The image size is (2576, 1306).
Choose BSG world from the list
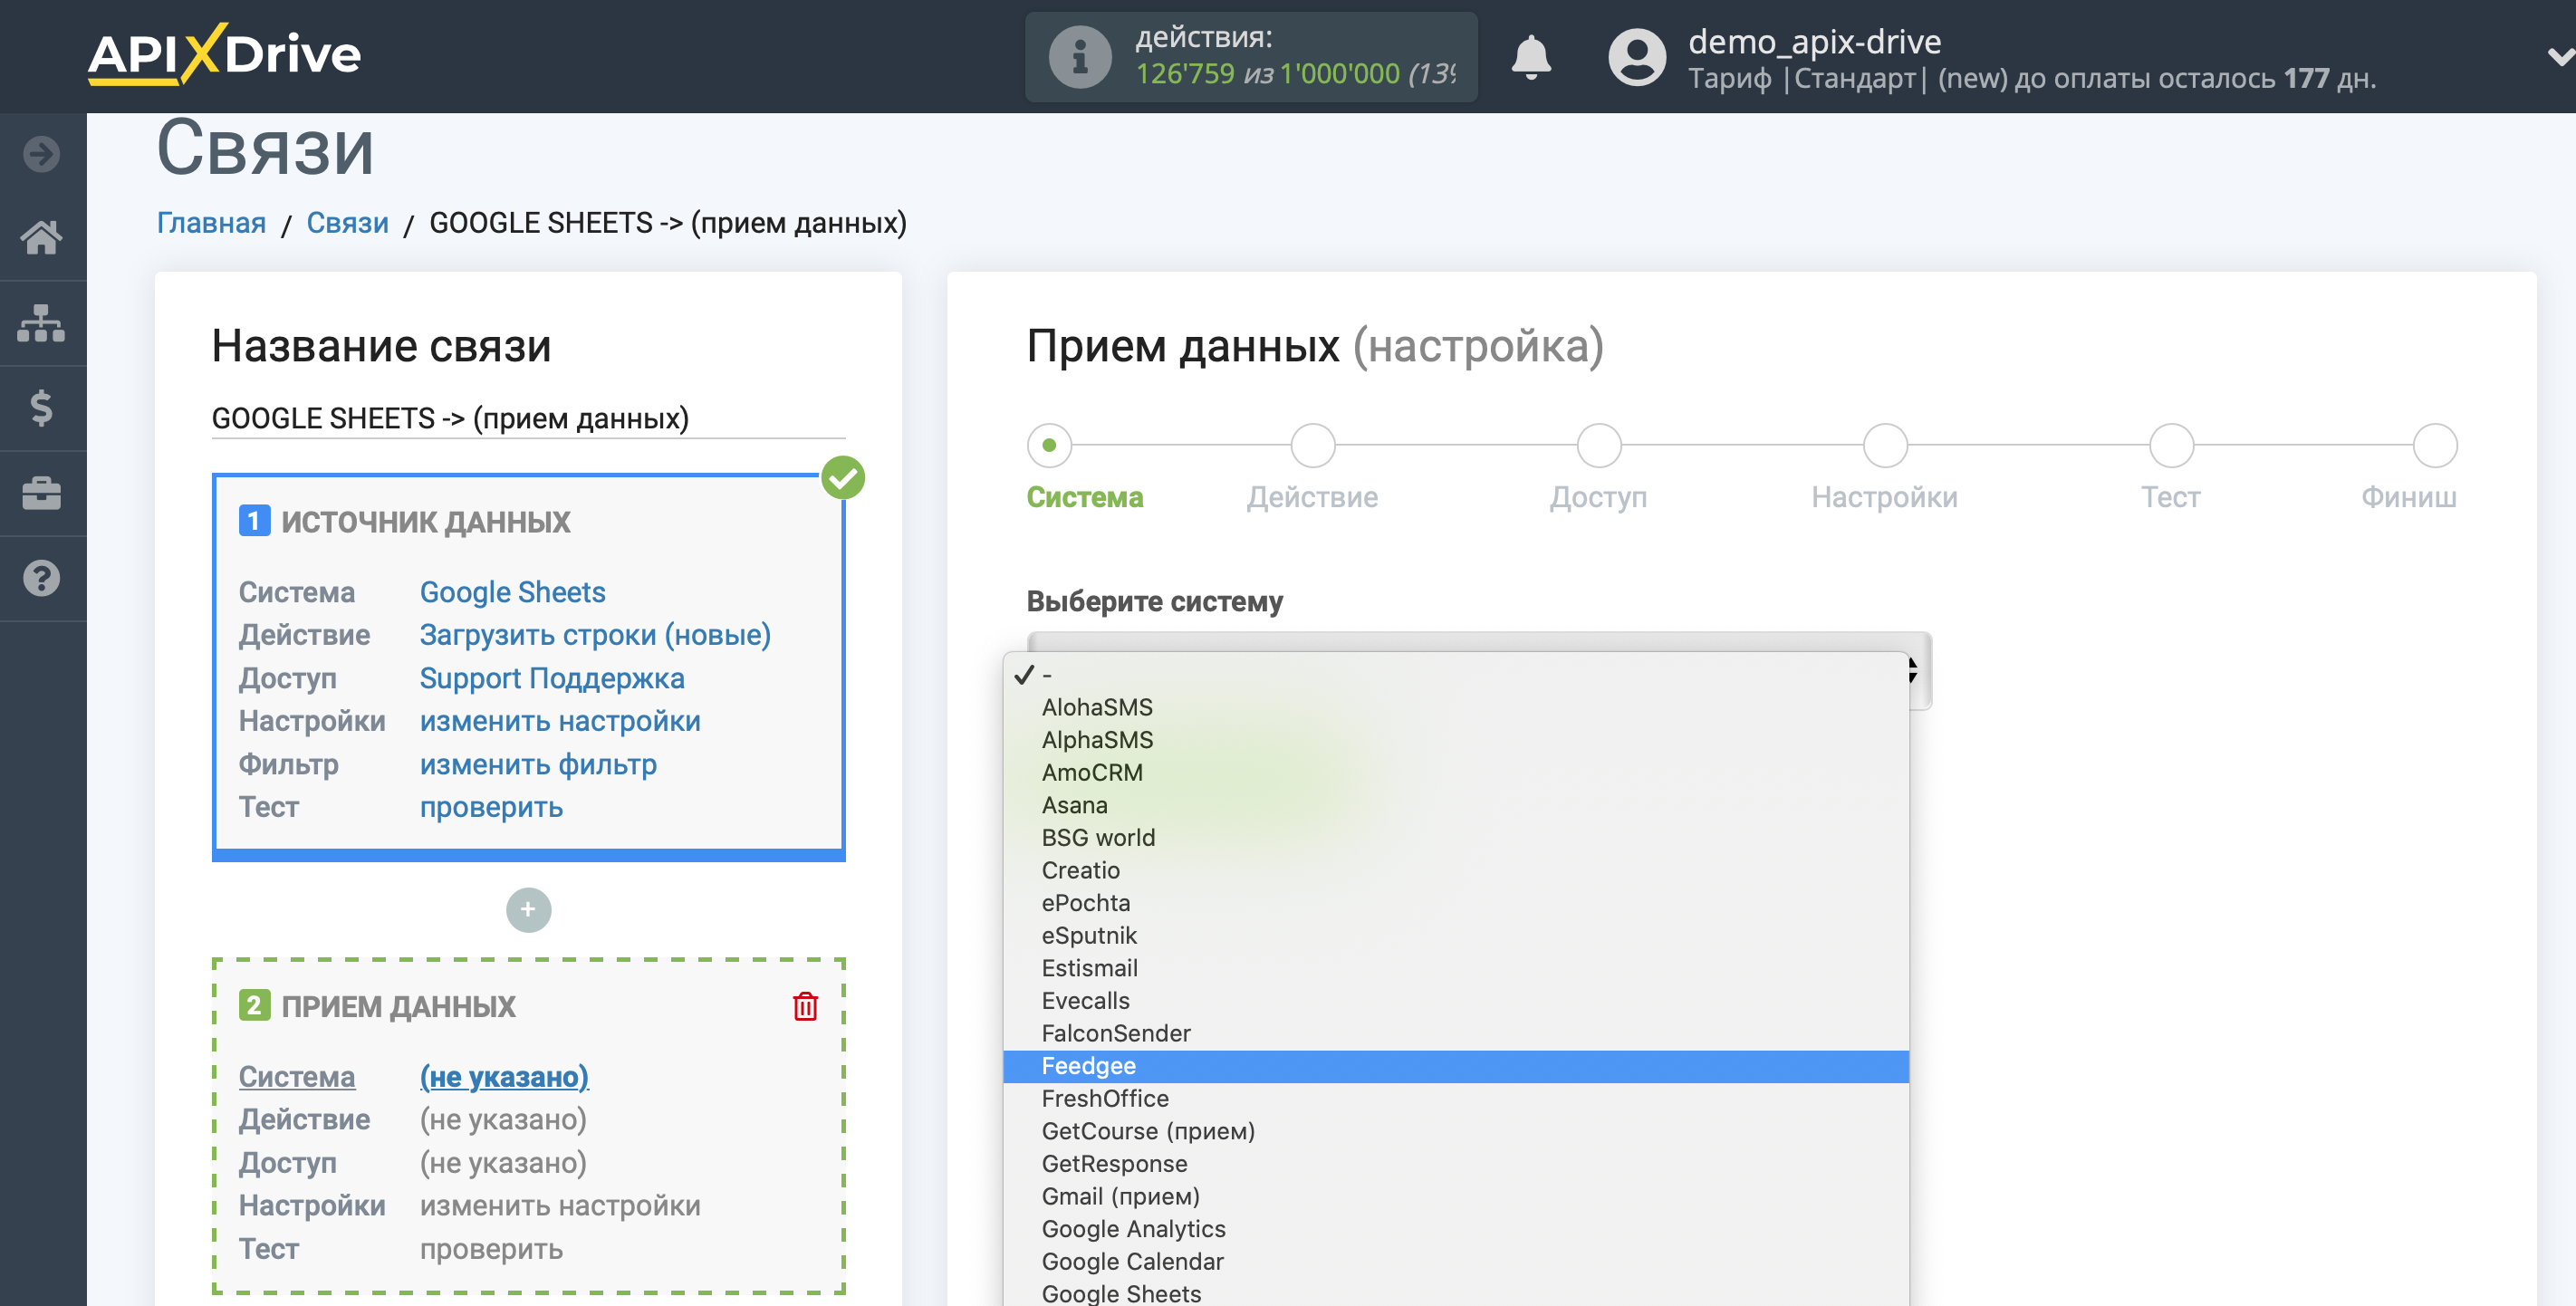pyautogui.click(x=1456, y=838)
